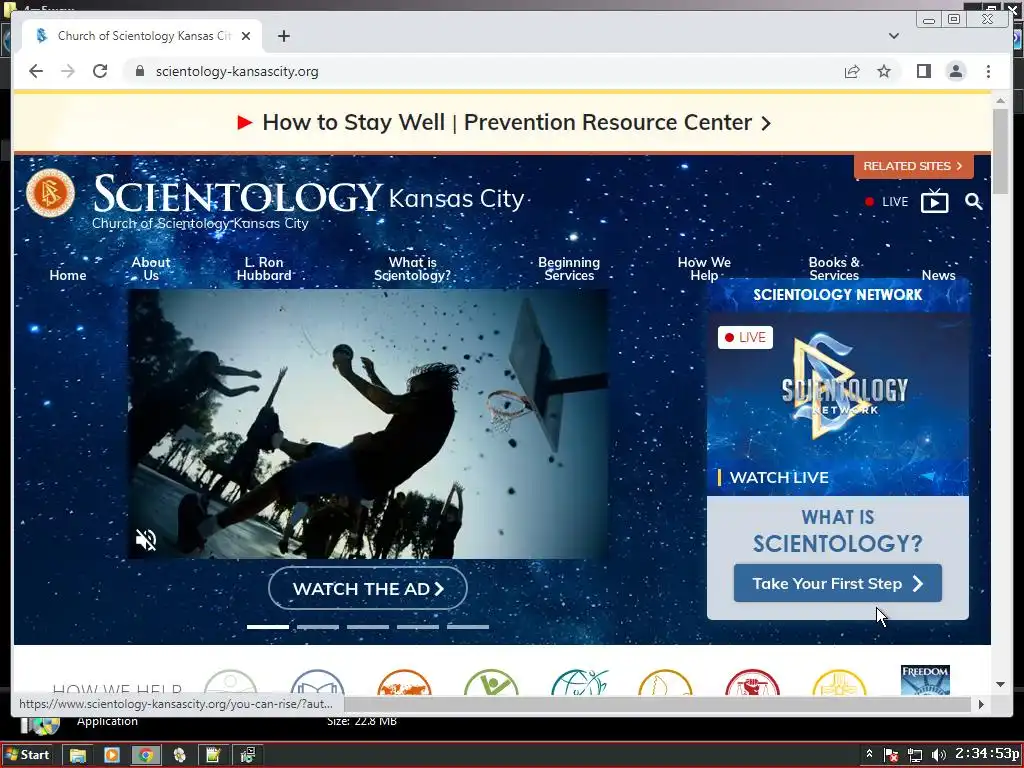Share this page icon in address bar
Image resolution: width=1024 pixels, height=768 pixels.
click(x=852, y=71)
